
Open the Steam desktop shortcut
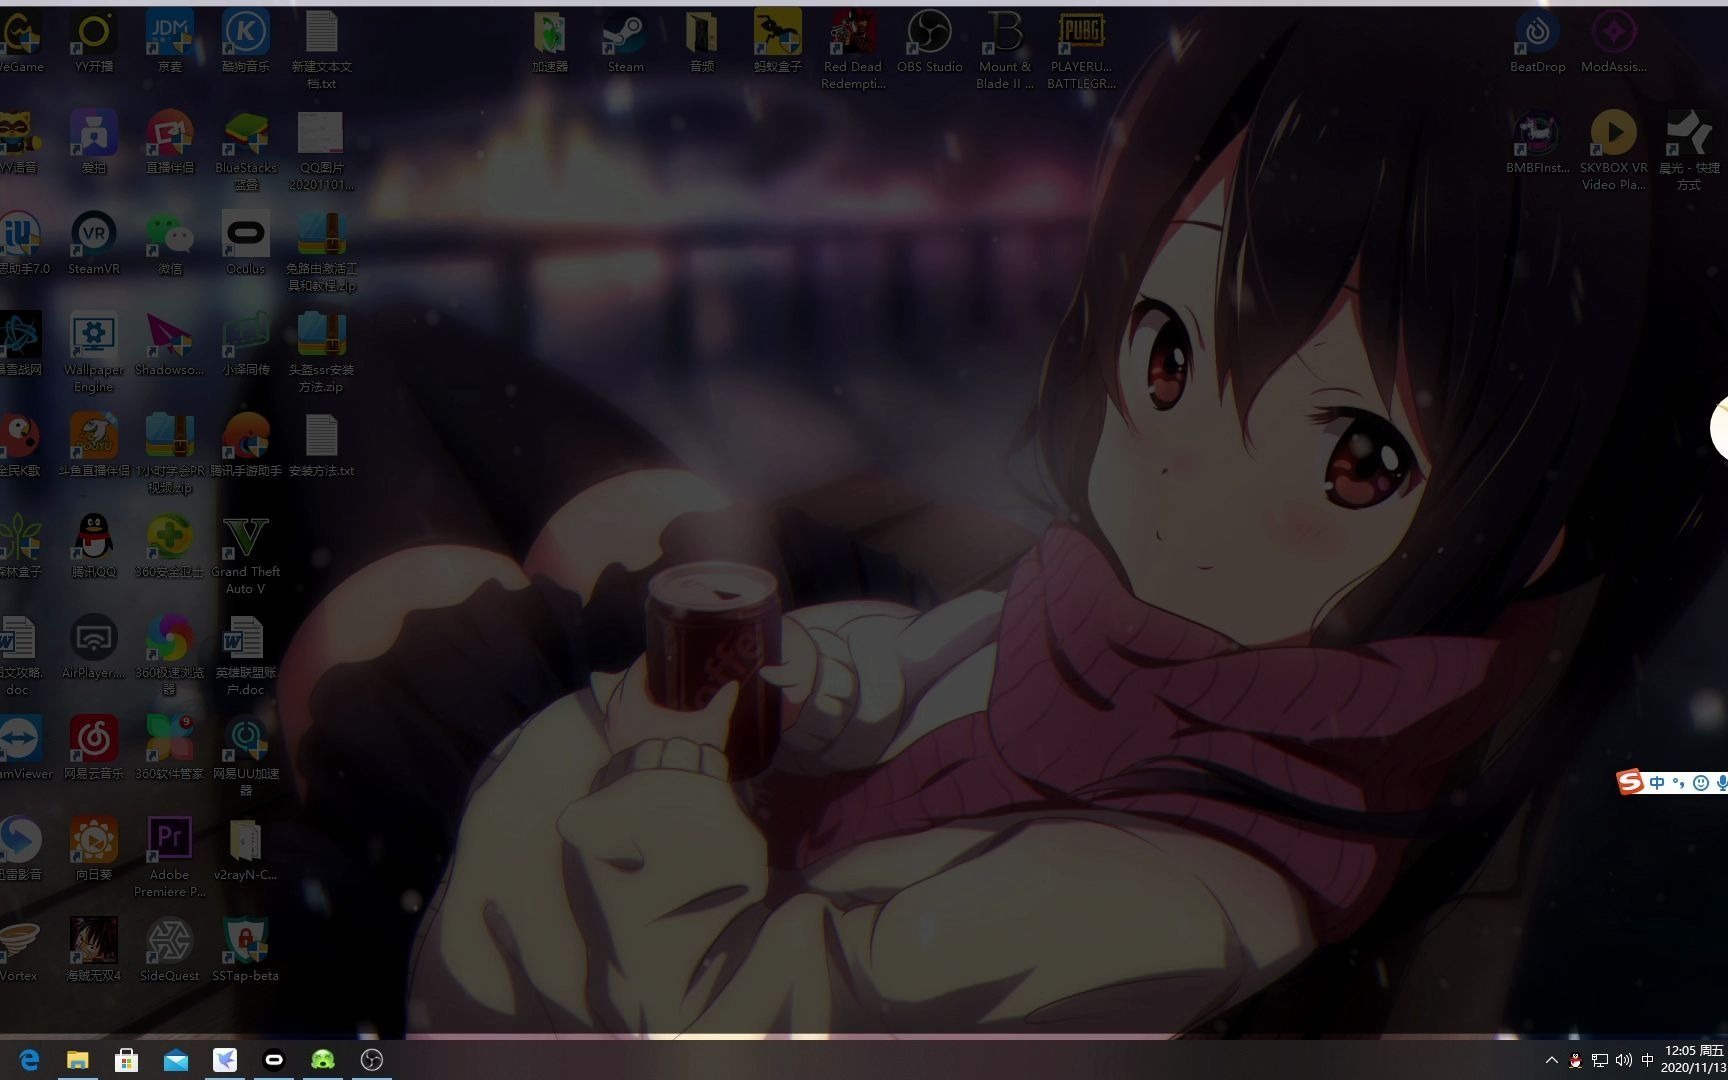click(626, 42)
